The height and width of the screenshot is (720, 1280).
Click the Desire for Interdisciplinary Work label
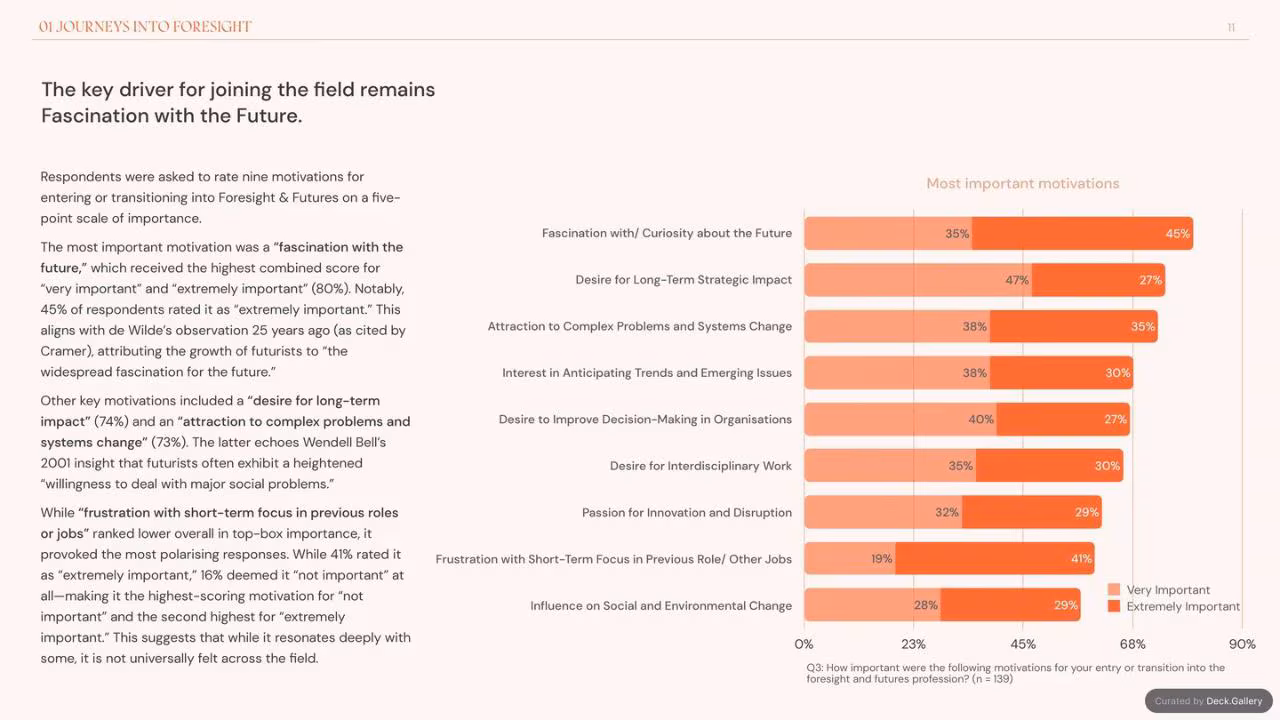pos(701,466)
